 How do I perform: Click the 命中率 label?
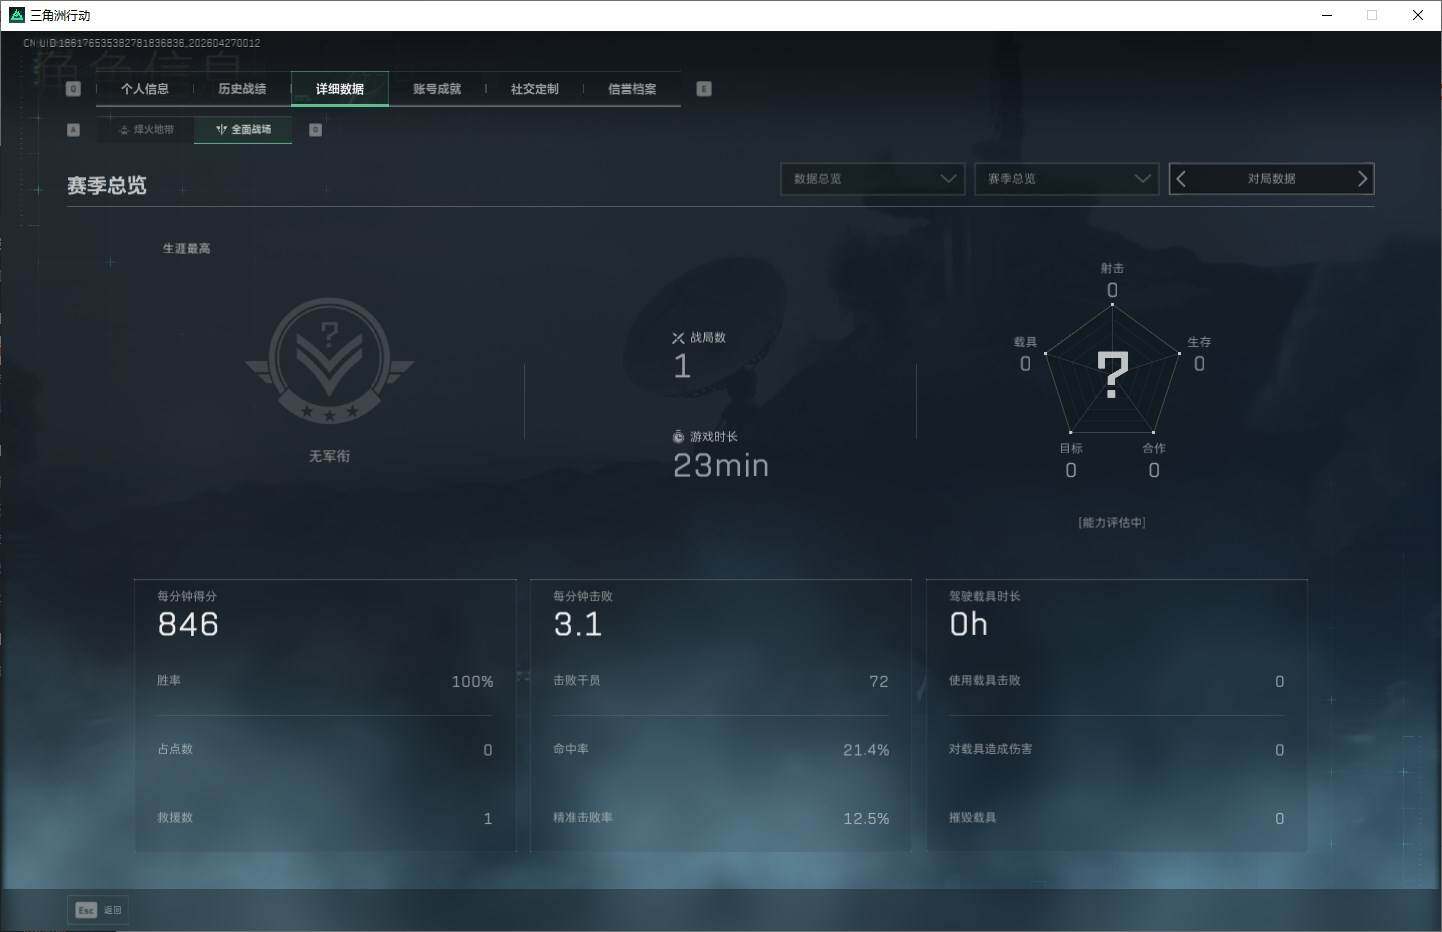pyautogui.click(x=571, y=749)
